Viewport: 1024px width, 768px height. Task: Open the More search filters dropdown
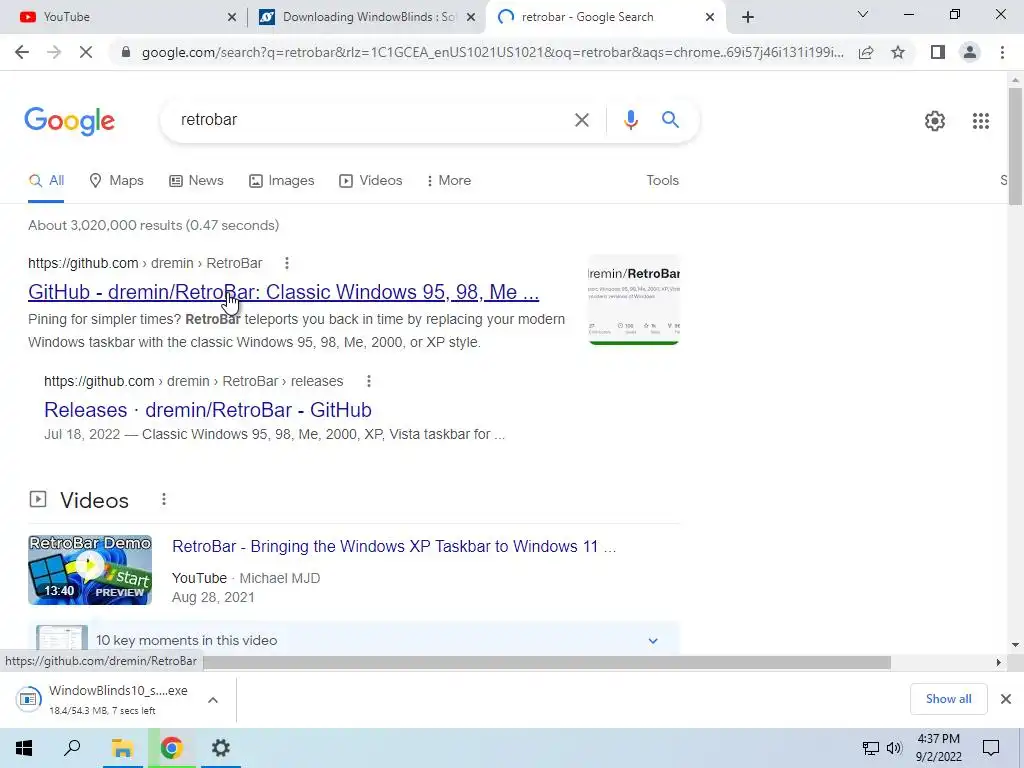[x=448, y=180]
